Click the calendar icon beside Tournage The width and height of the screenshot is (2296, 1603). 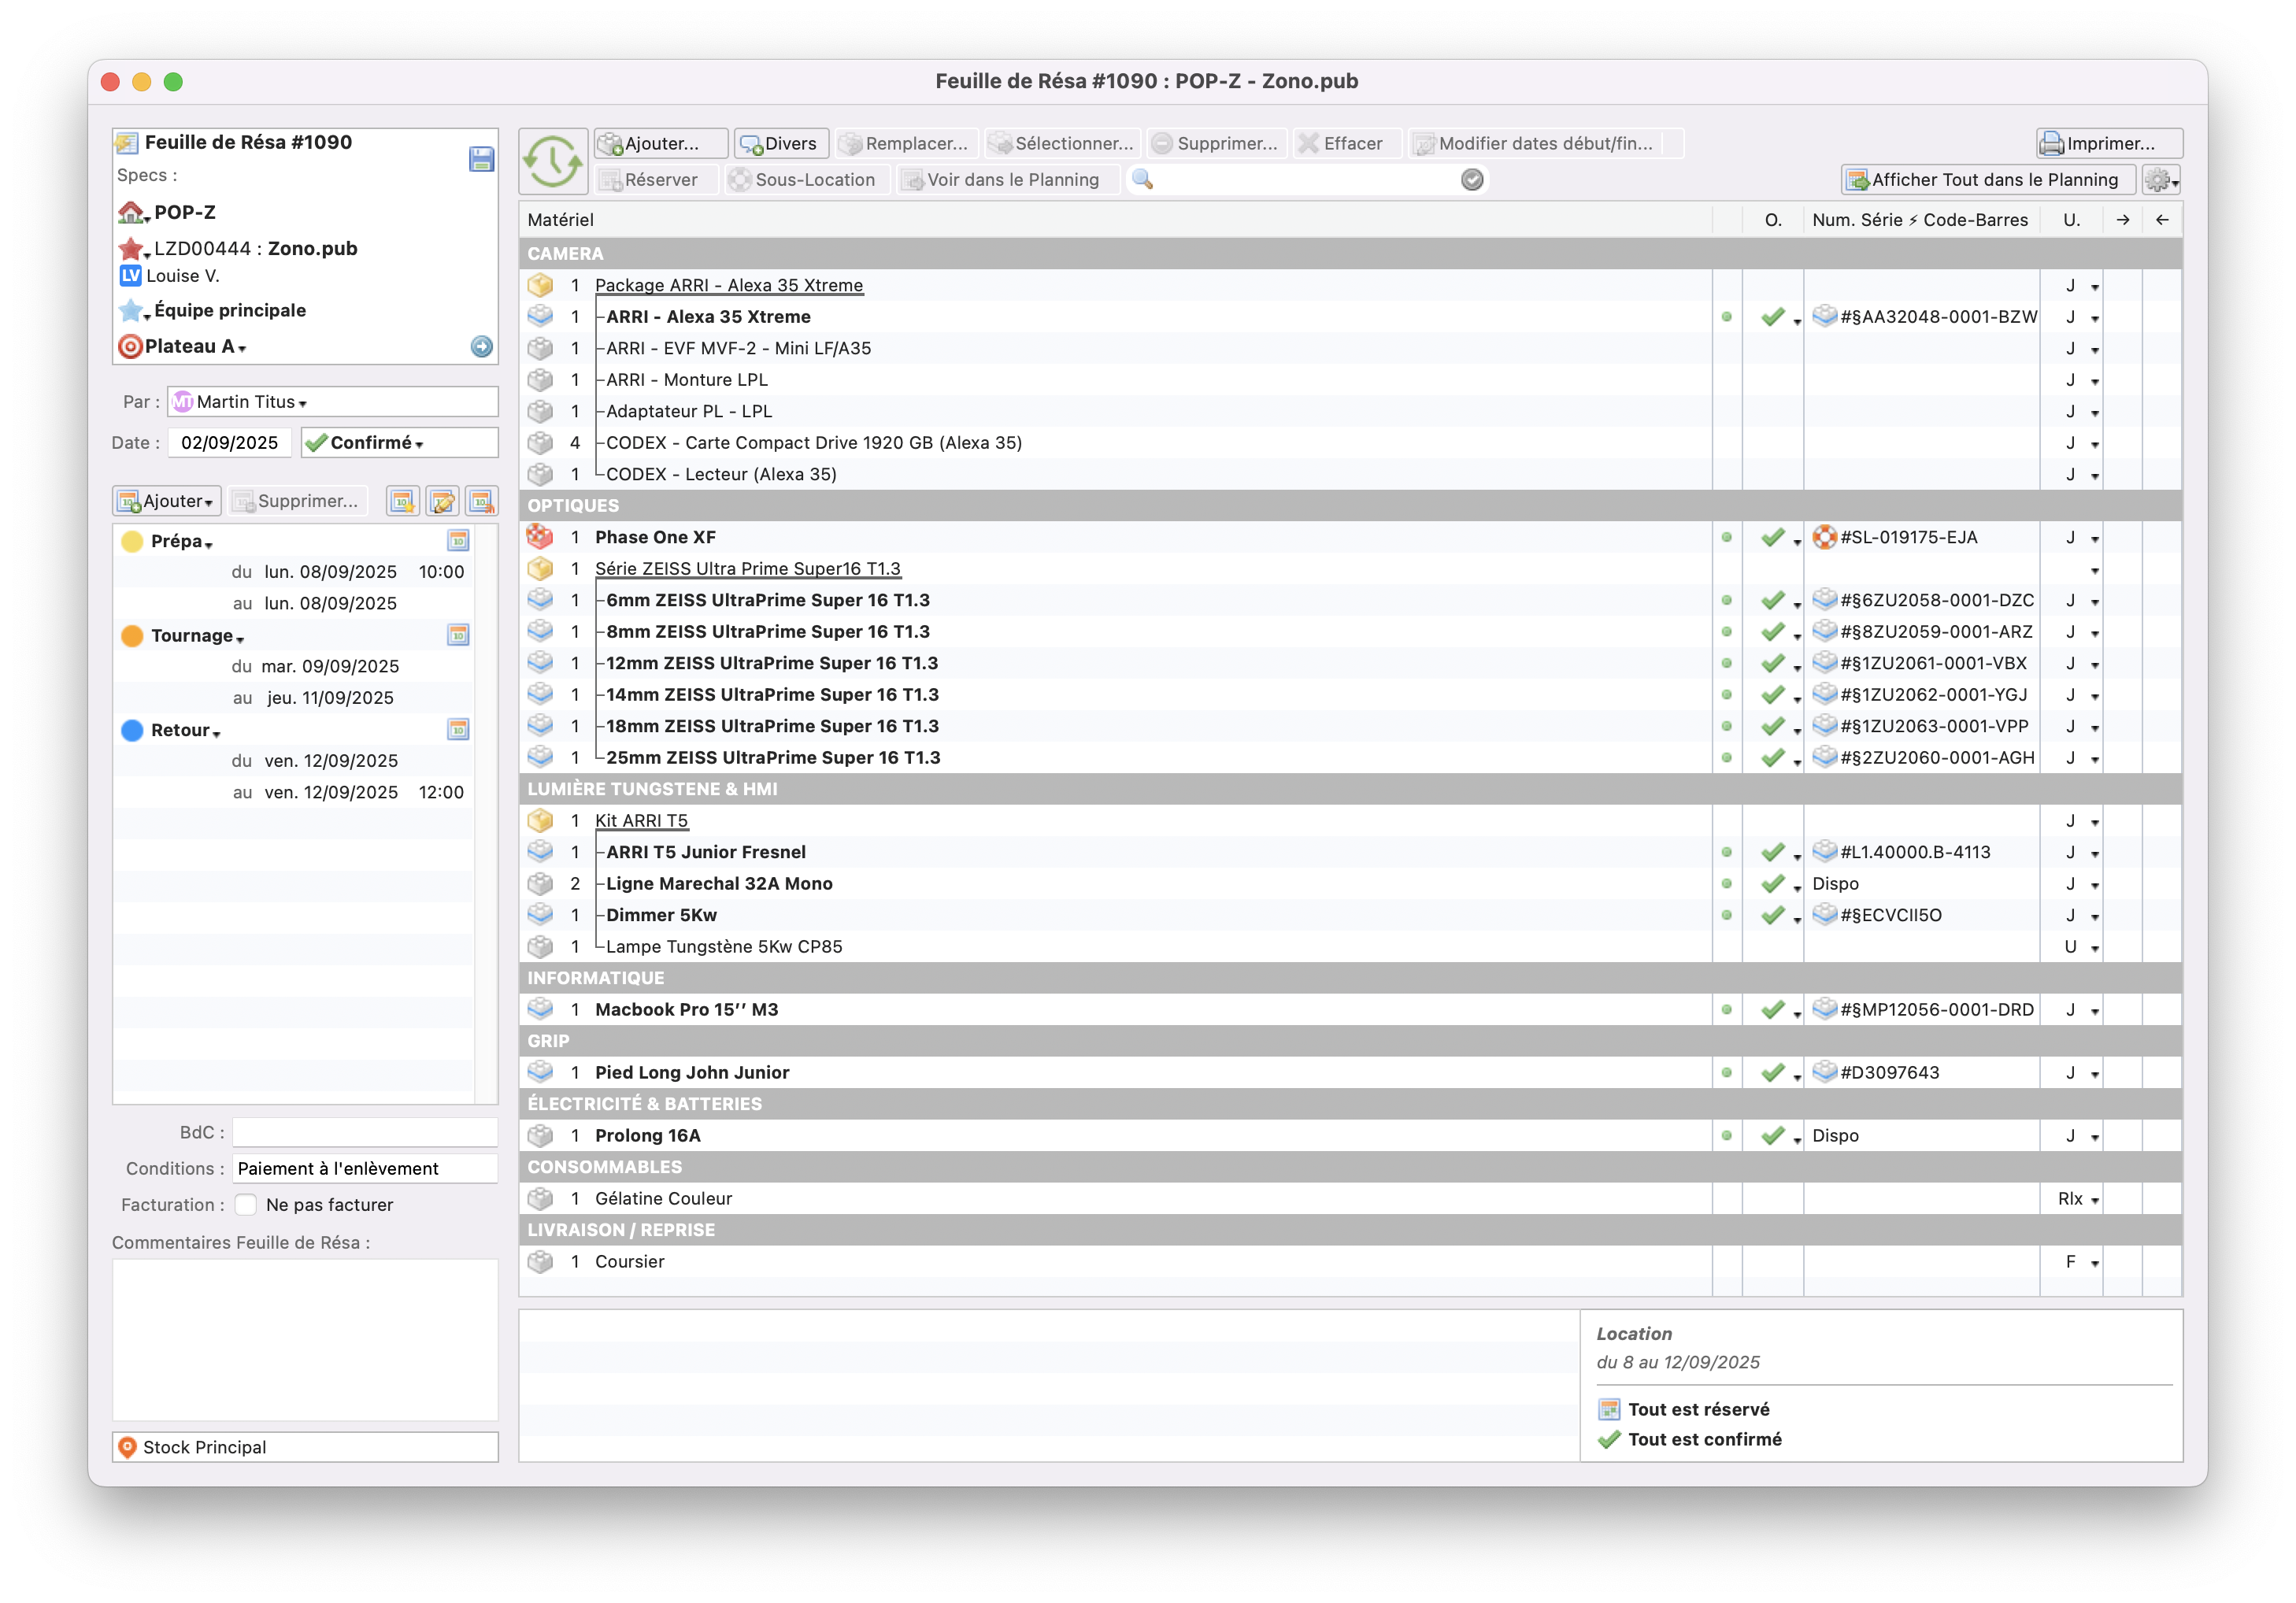458,635
